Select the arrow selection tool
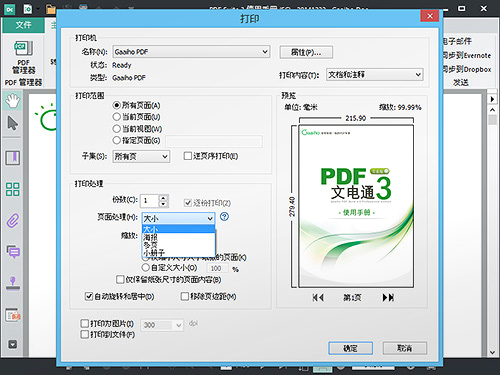500x375 pixels. pos(12,123)
